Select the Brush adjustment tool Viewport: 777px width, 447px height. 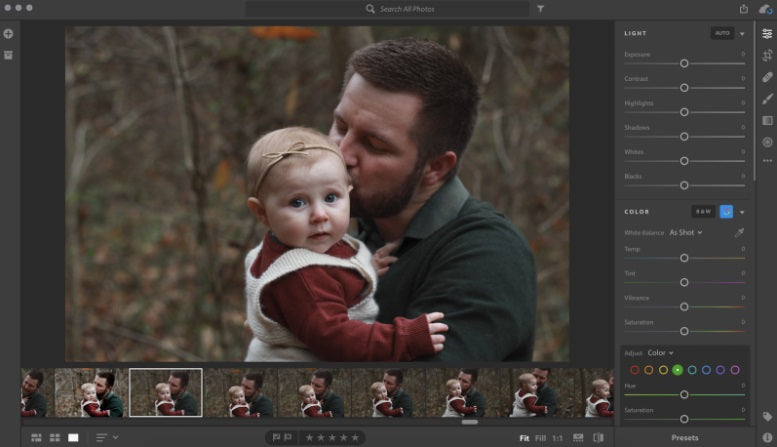(x=767, y=99)
